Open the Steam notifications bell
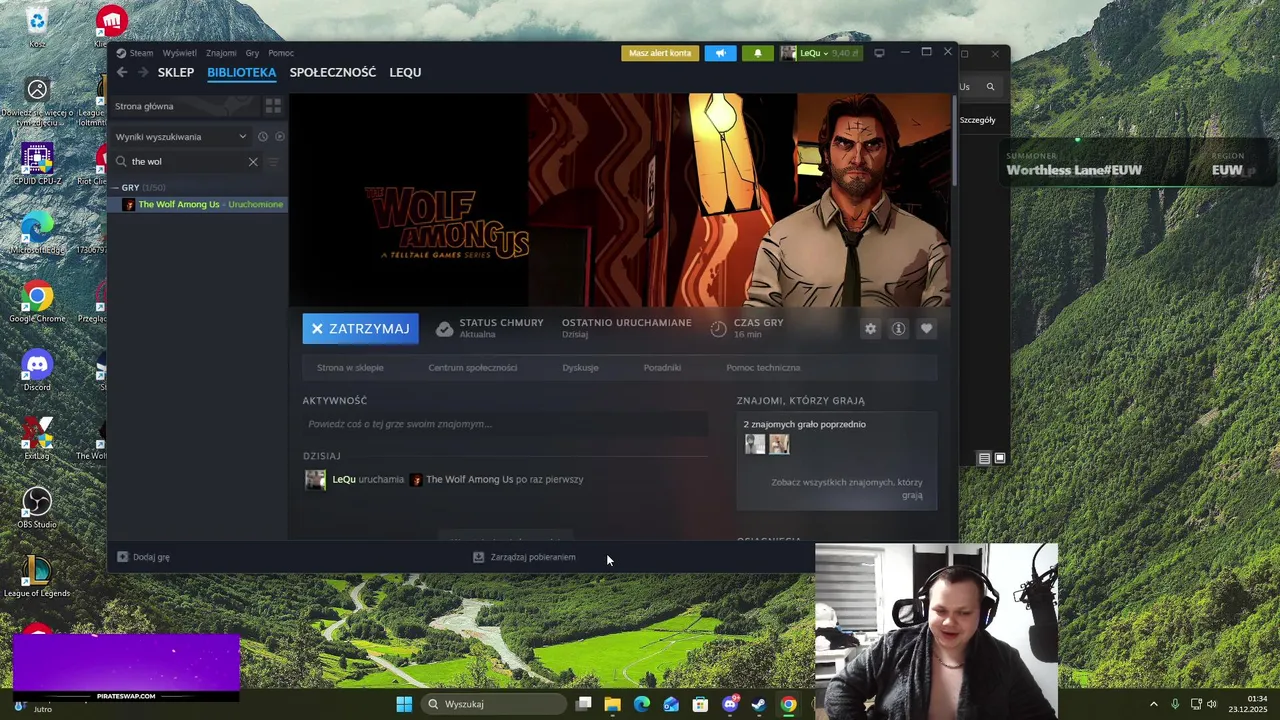Viewport: 1280px width, 720px height. (757, 53)
